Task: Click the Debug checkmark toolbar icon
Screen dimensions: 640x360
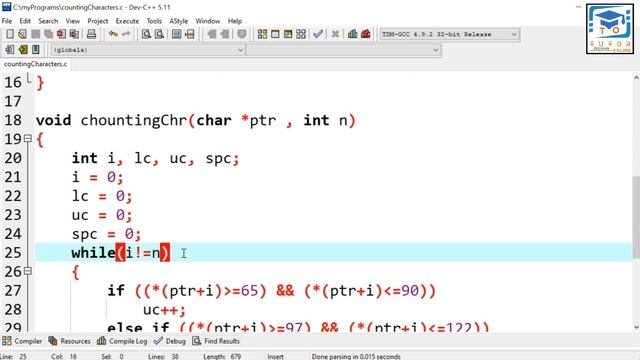Action: pos(318,34)
